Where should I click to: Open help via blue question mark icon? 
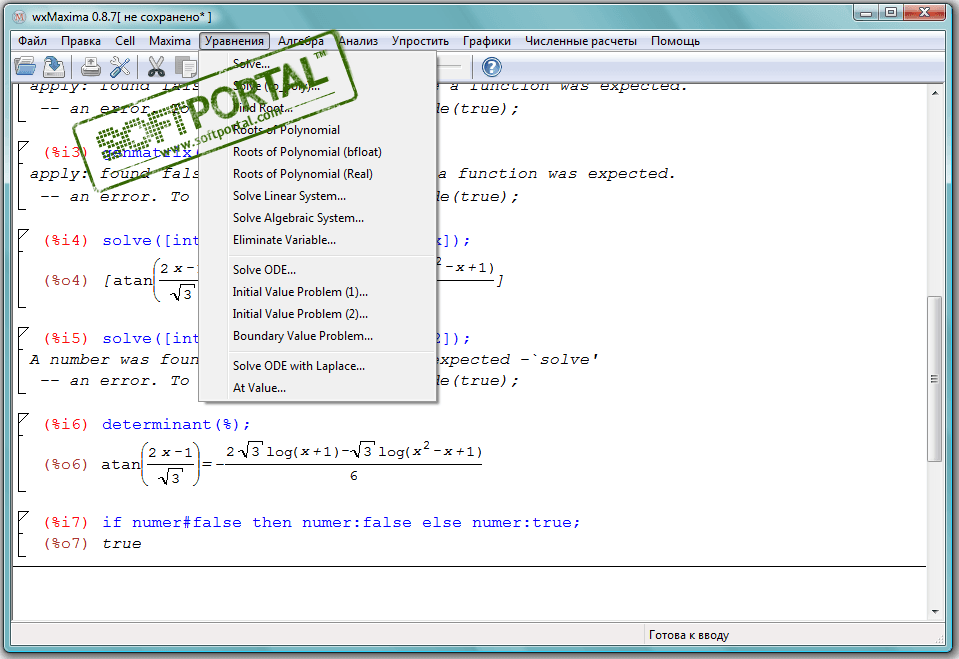pyautogui.click(x=491, y=67)
